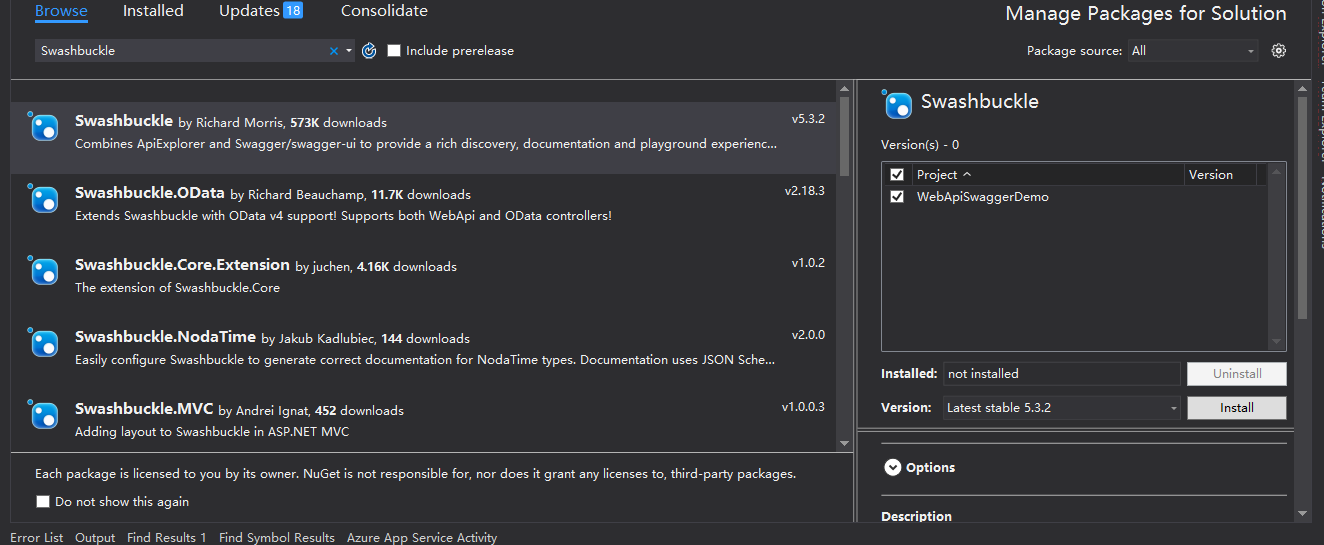
Task: Click the refresh icon beside search box
Action: point(369,51)
